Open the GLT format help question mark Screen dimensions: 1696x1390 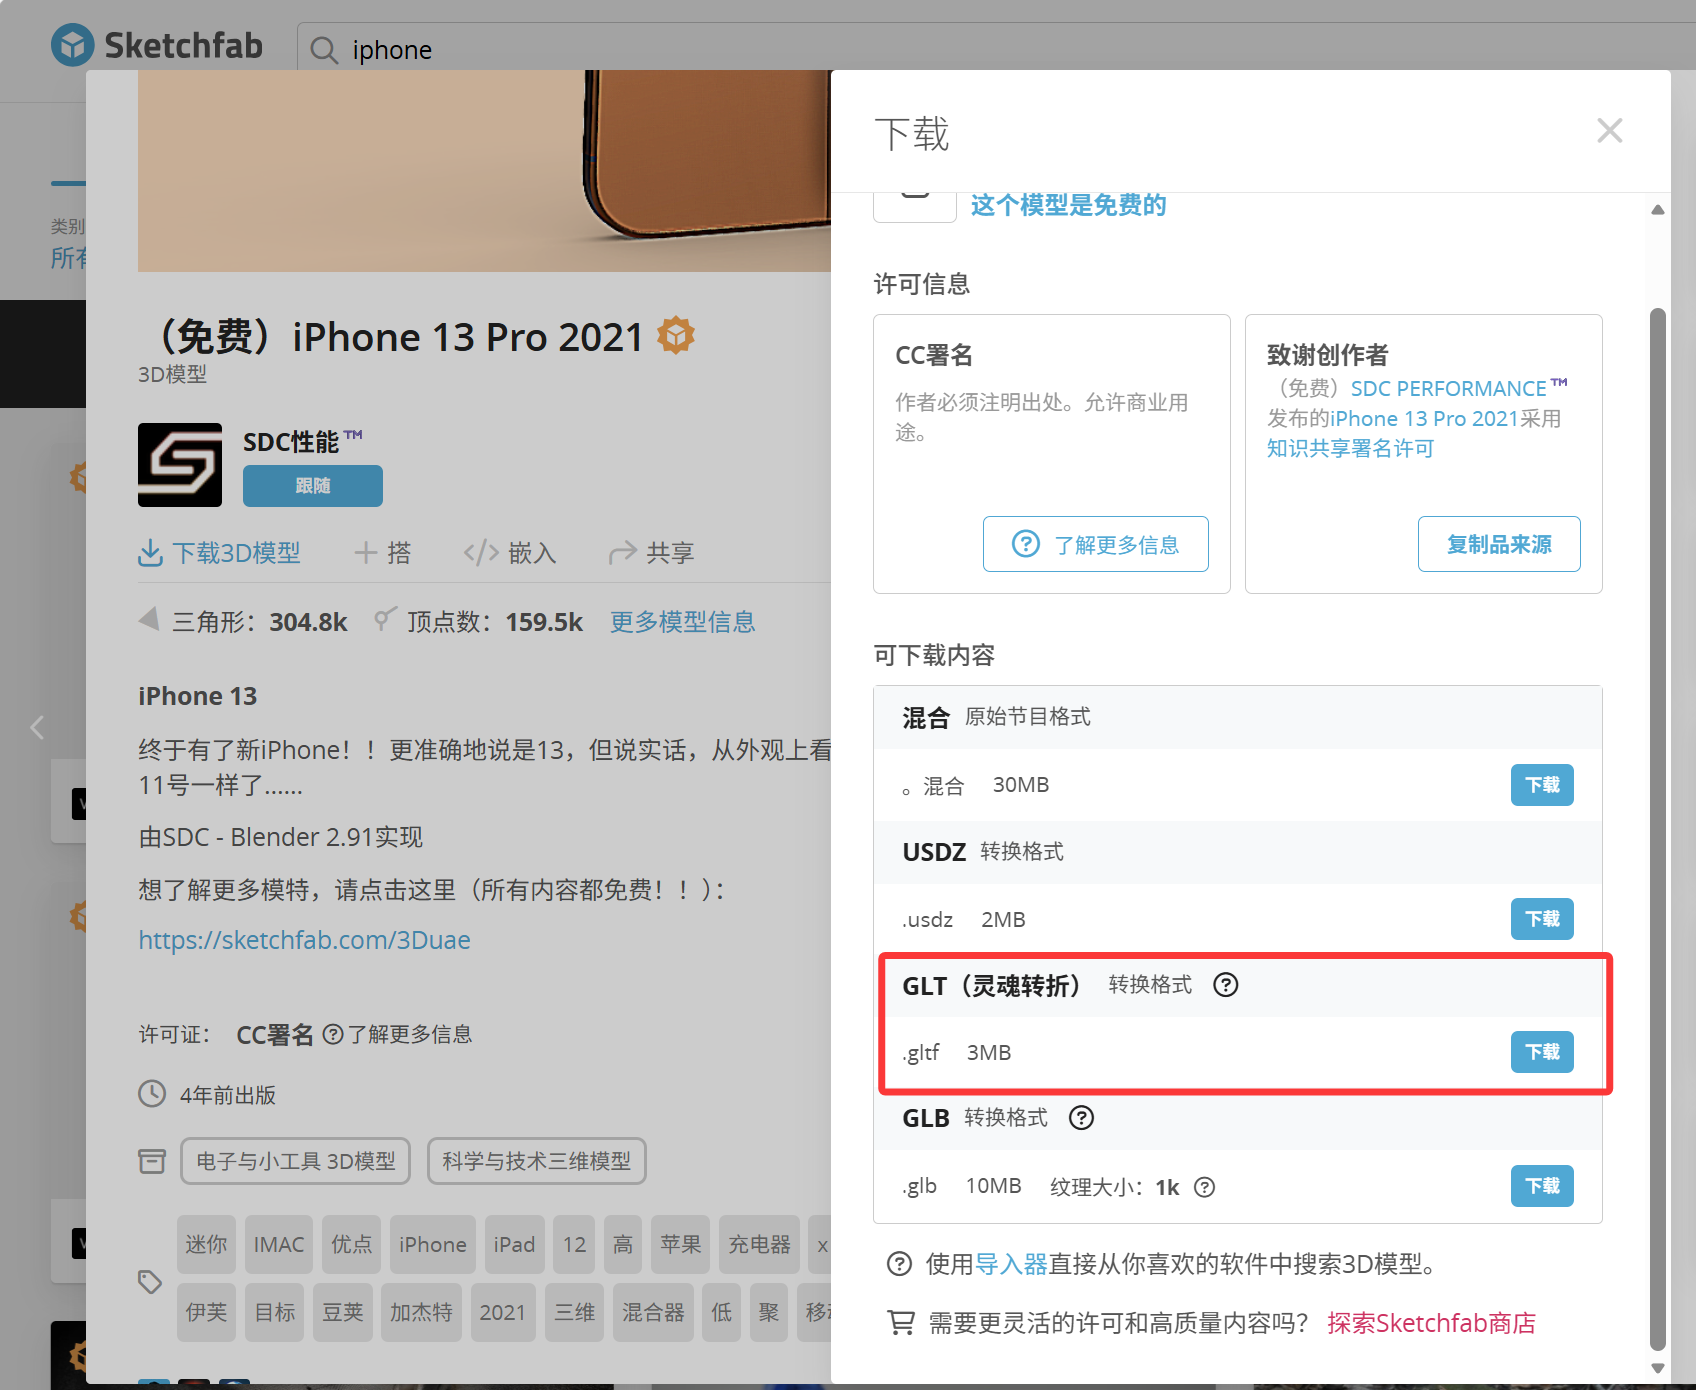tap(1225, 985)
